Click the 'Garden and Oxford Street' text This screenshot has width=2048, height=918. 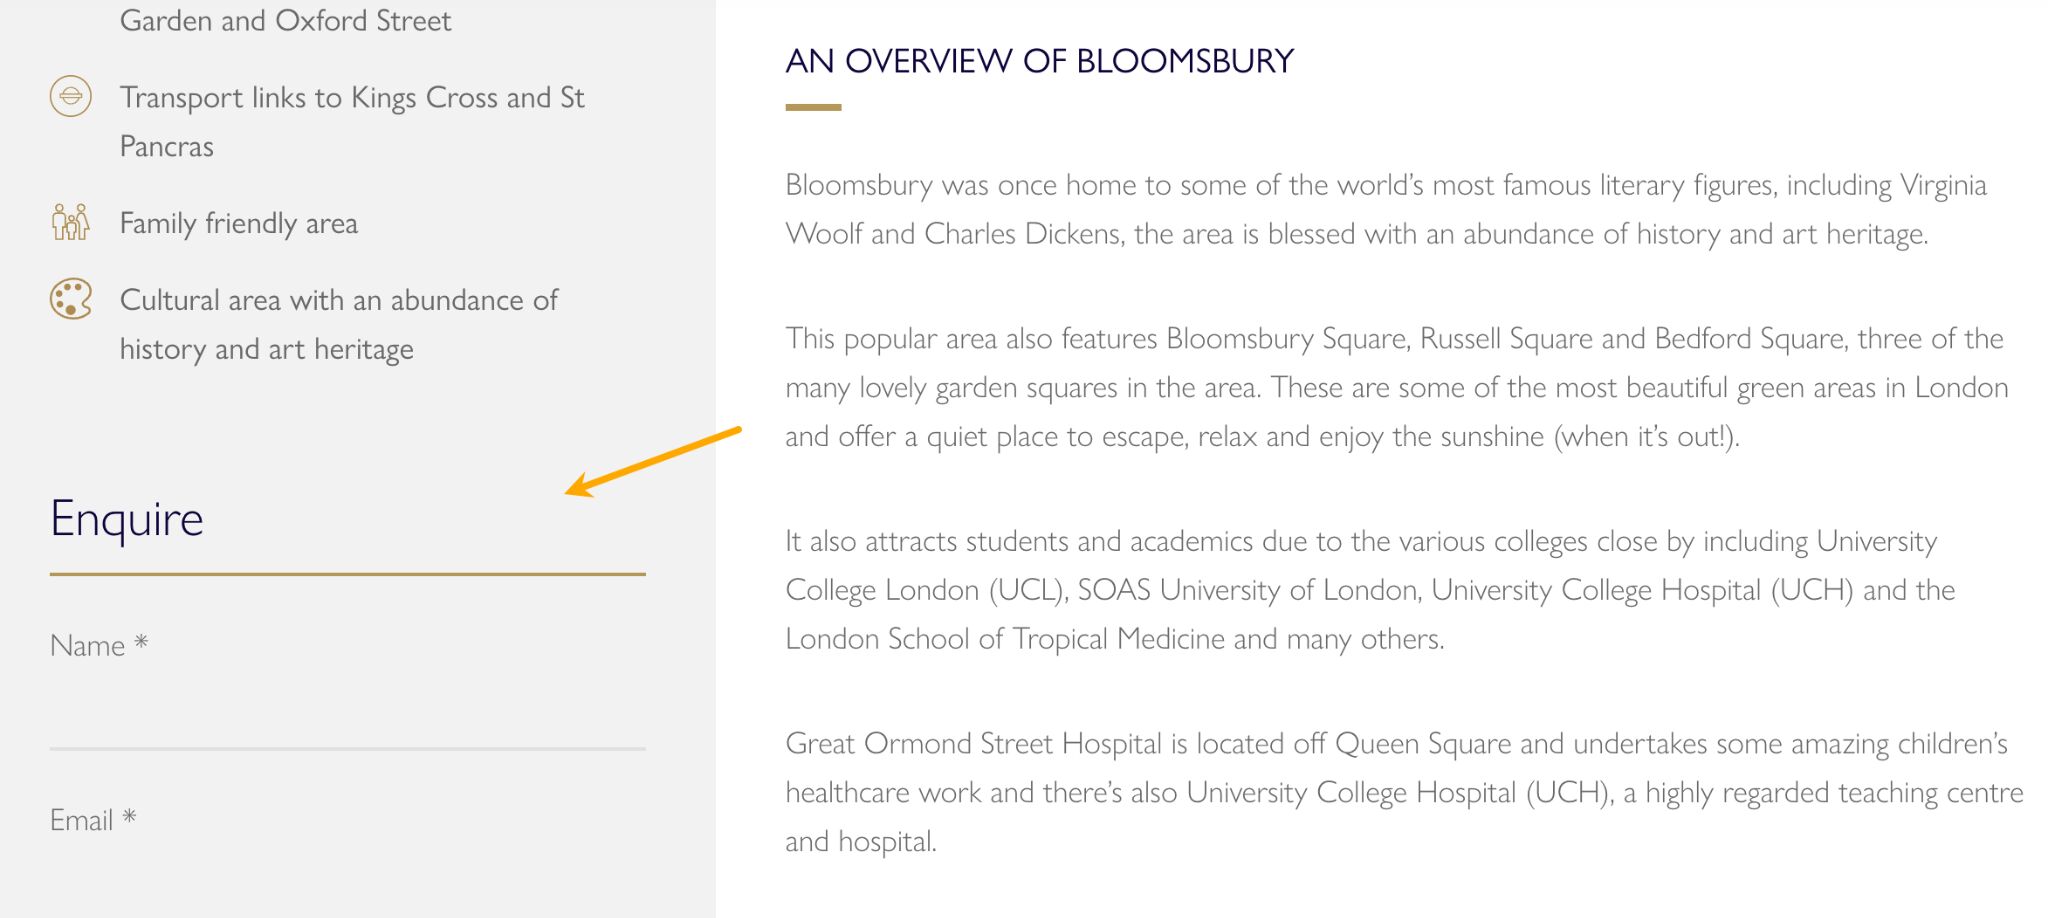point(285,21)
